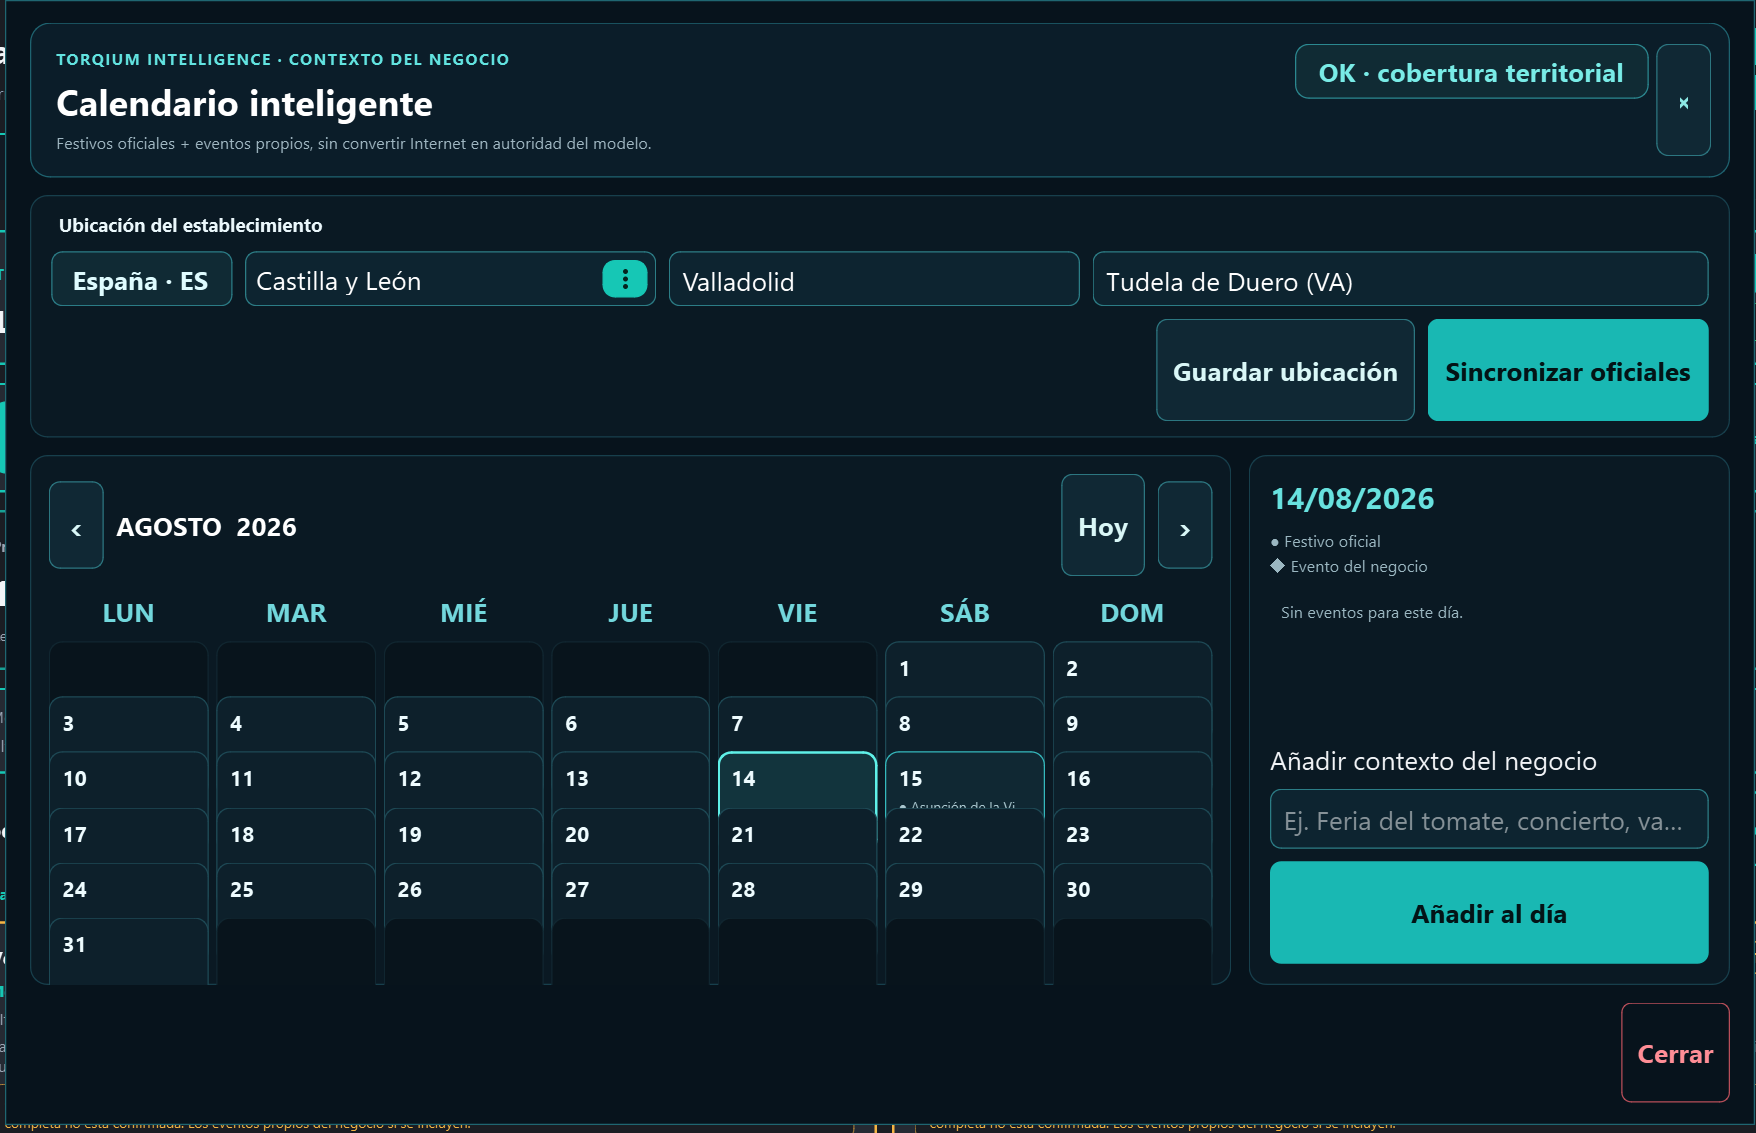This screenshot has width=1756, height=1133.
Task: Click Sincronizar oficiales button
Action: [1568, 370]
